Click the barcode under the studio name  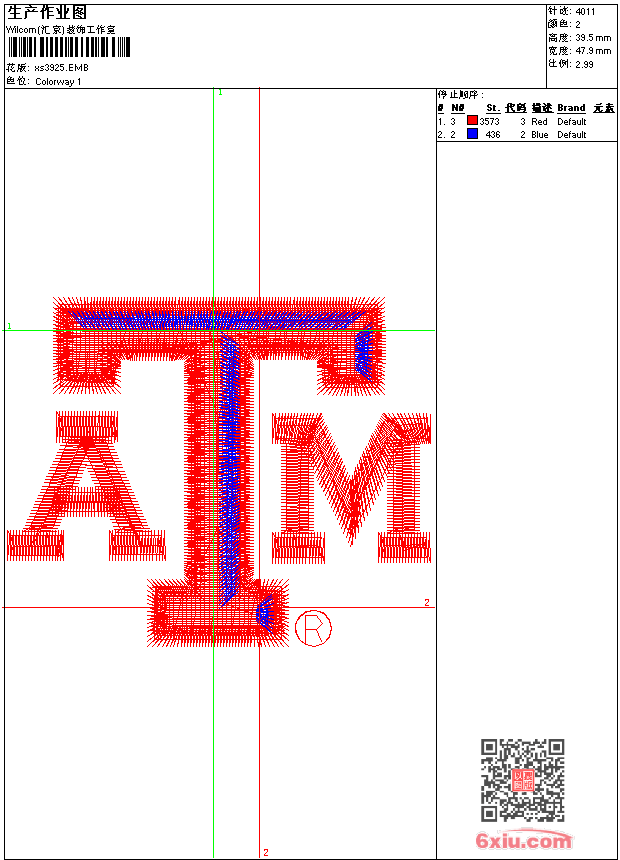point(69,47)
